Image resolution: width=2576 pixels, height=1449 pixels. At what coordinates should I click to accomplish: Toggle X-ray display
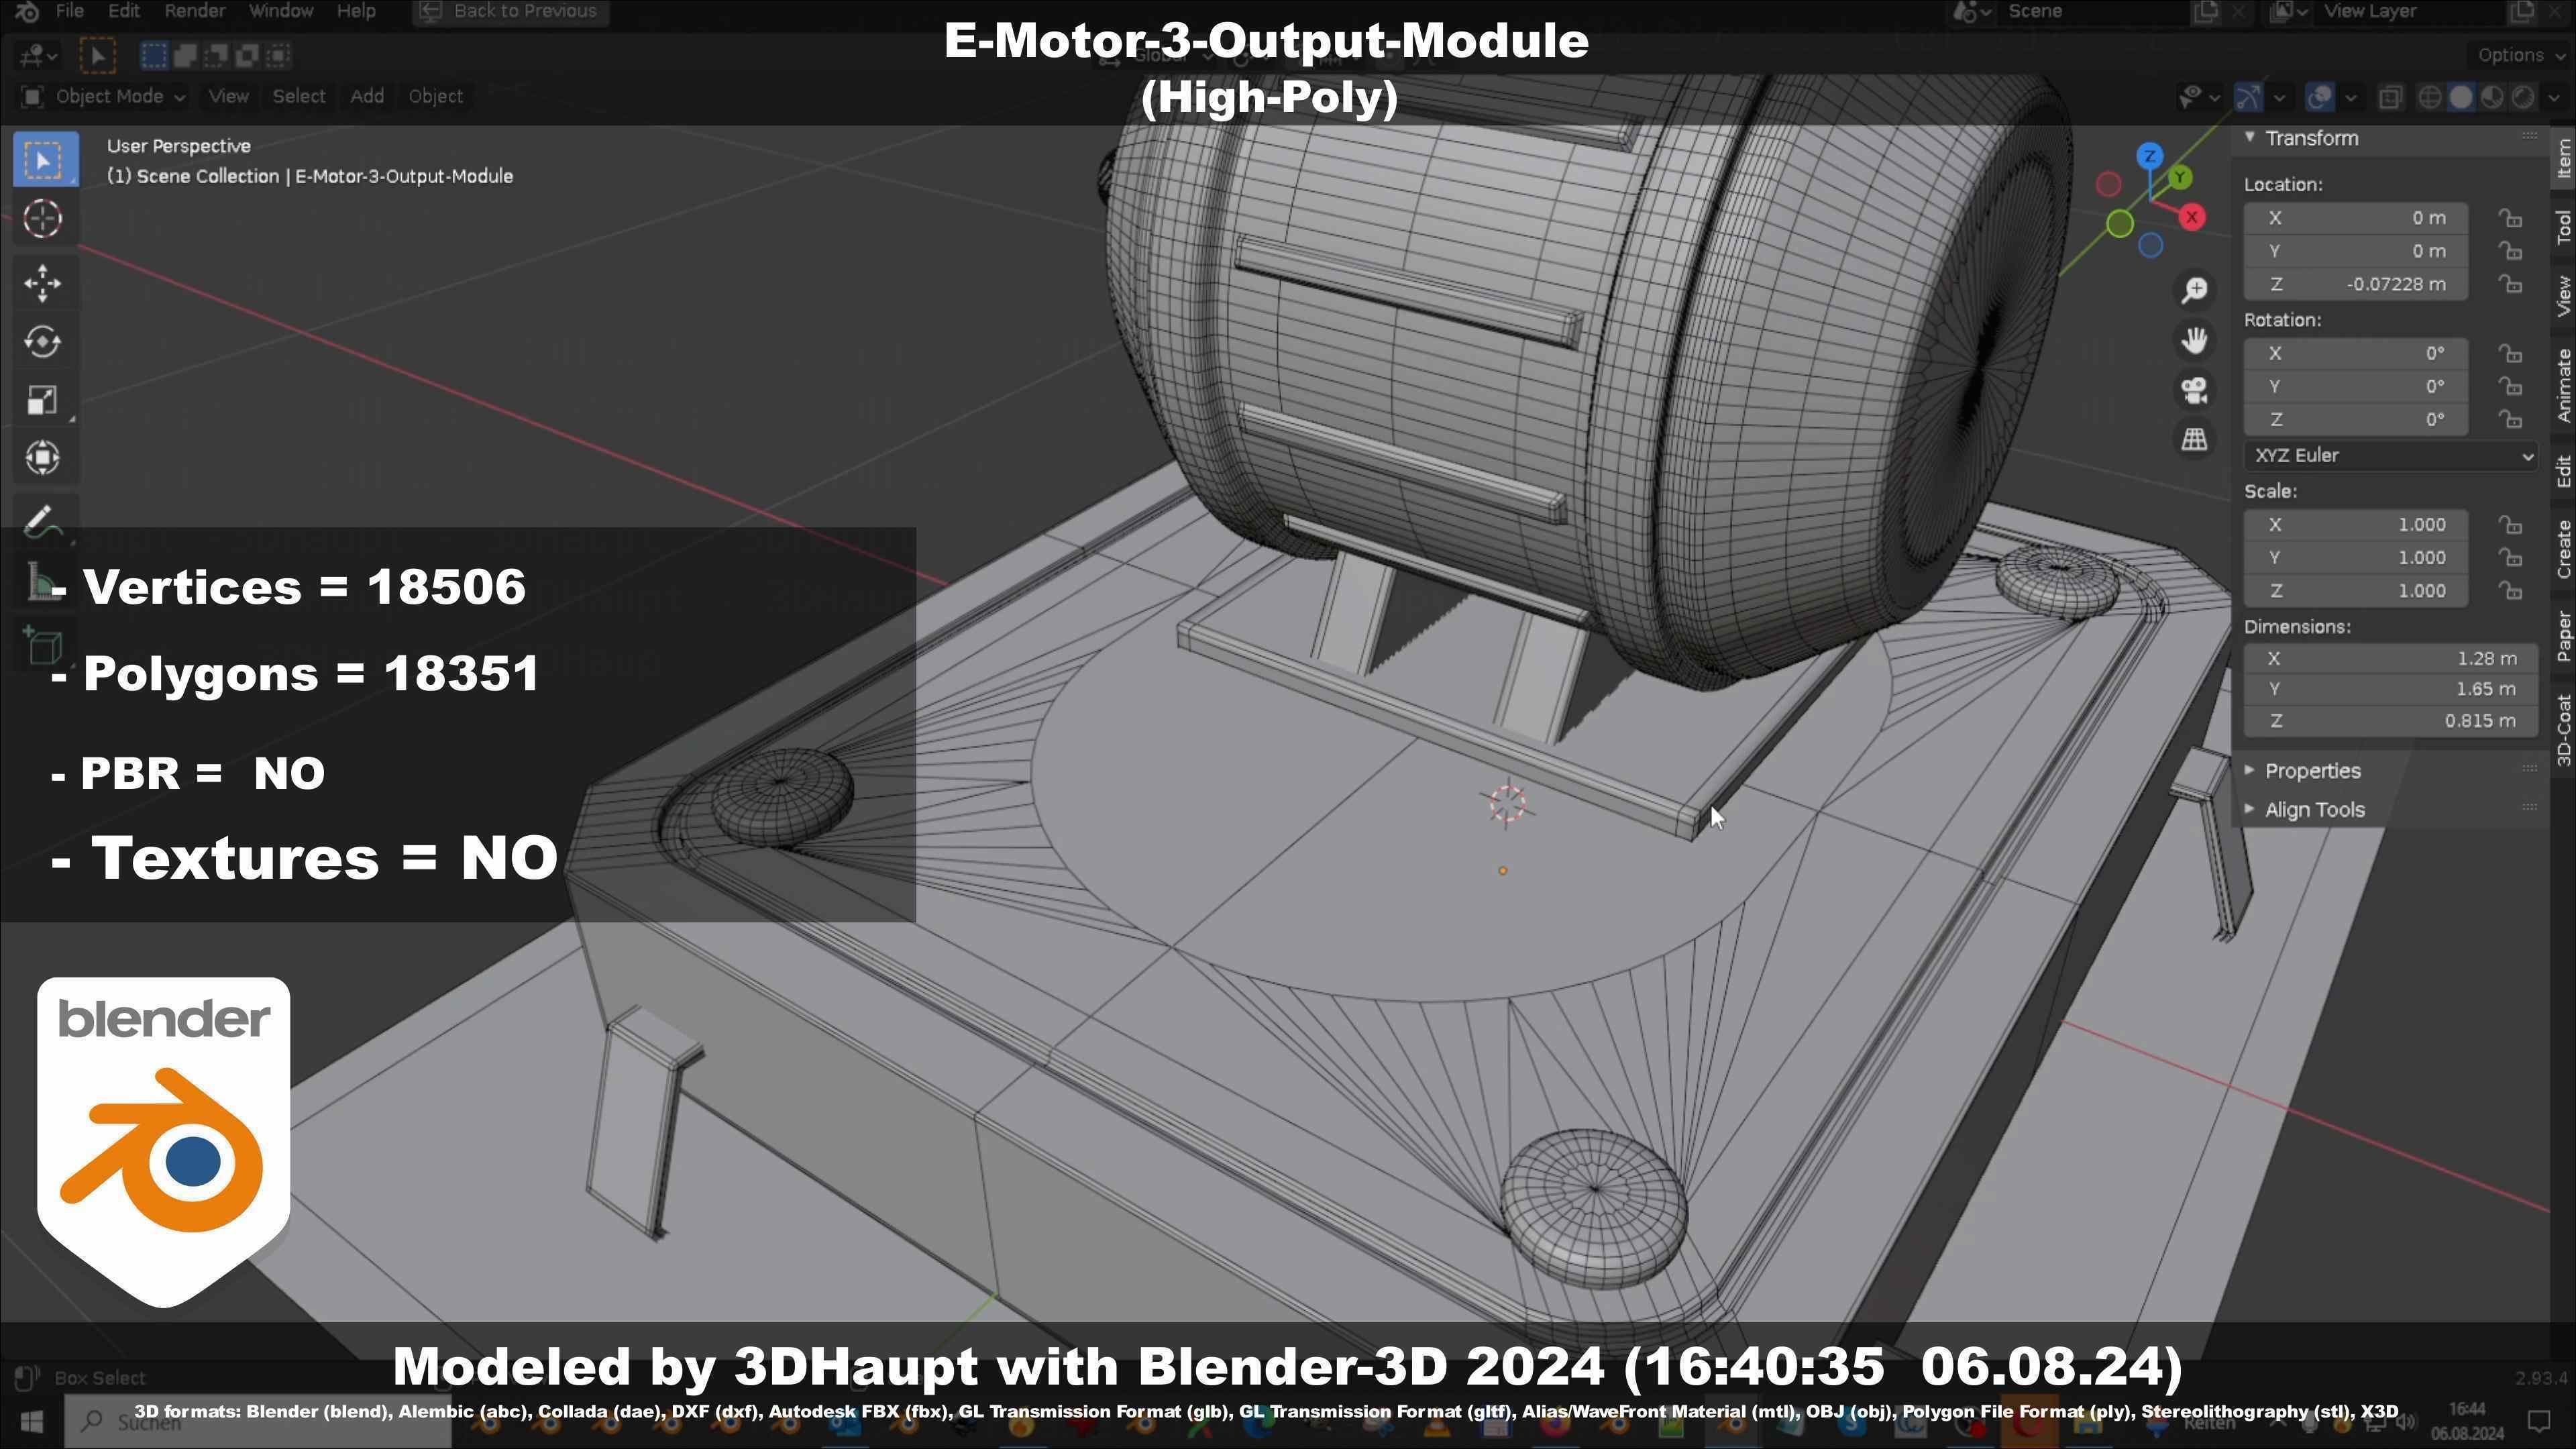tap(2390, 97)
